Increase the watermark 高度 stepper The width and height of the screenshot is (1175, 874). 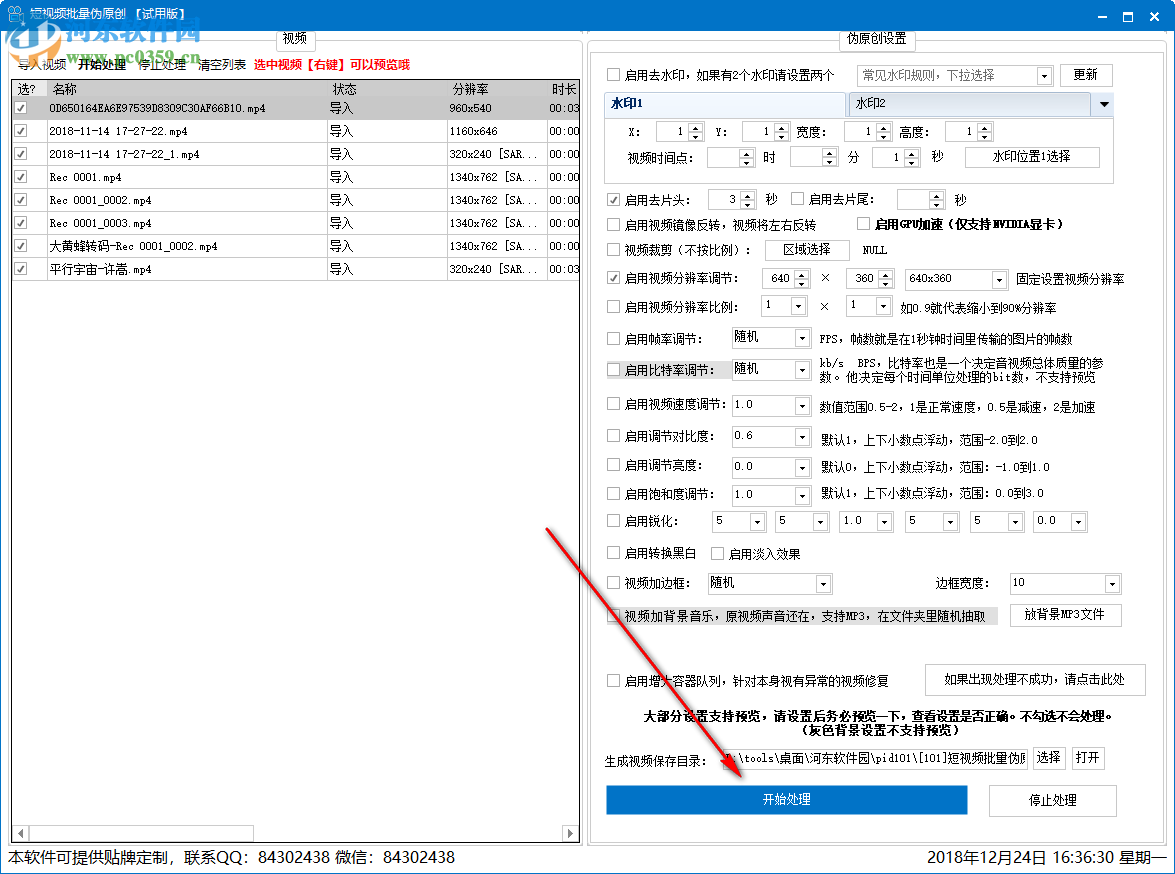point(985,128)
